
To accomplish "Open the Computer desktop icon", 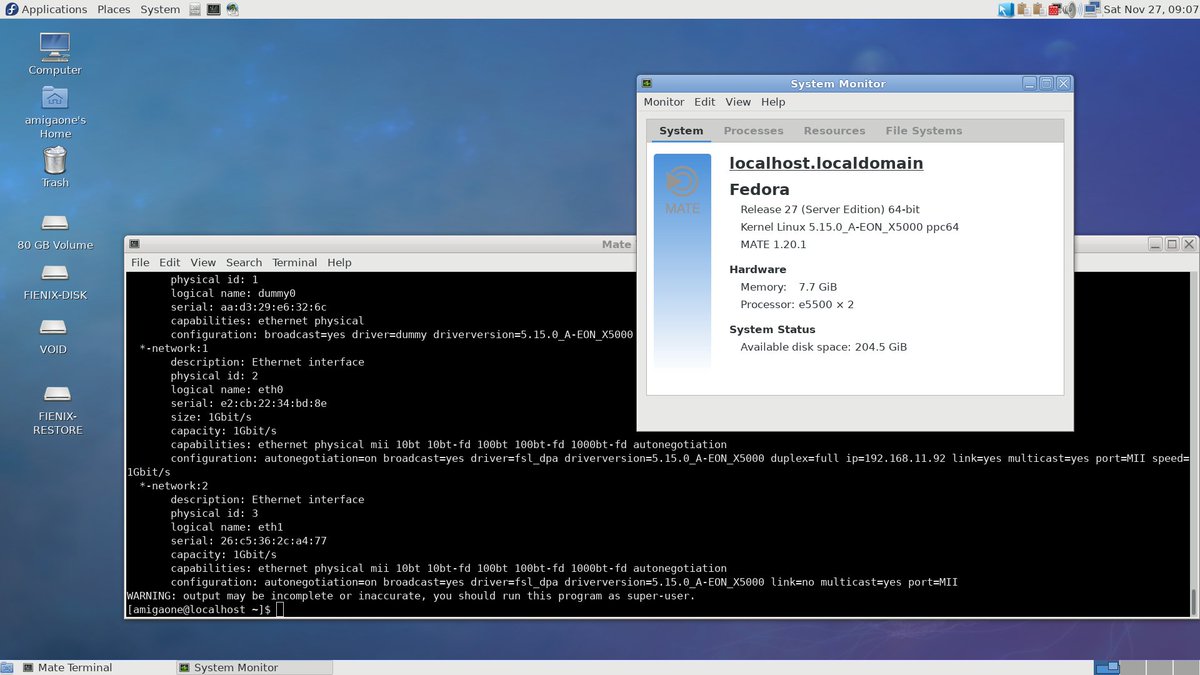I will (55, 54).
